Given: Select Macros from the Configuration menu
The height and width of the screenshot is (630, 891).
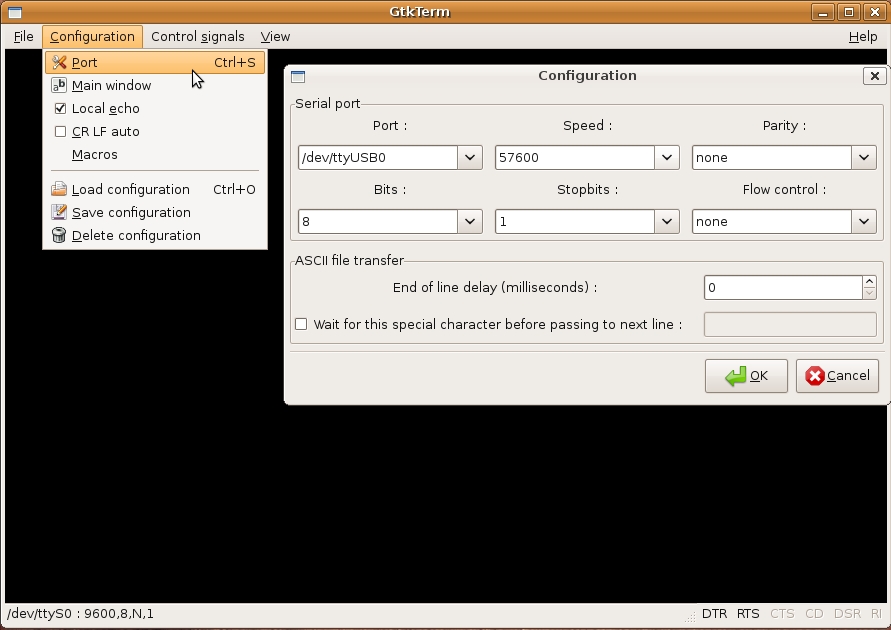Looking at the screenshot, I should (x=95, y=155).
